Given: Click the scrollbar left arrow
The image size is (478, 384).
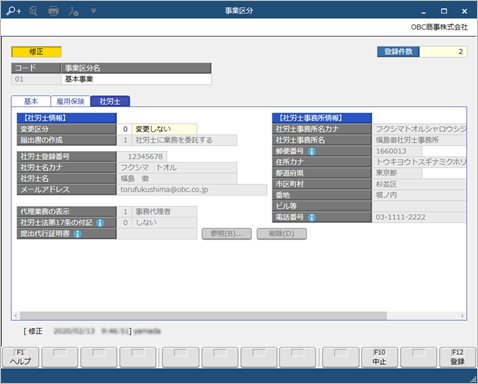Looking at the screenshot, I should point(16,315).
